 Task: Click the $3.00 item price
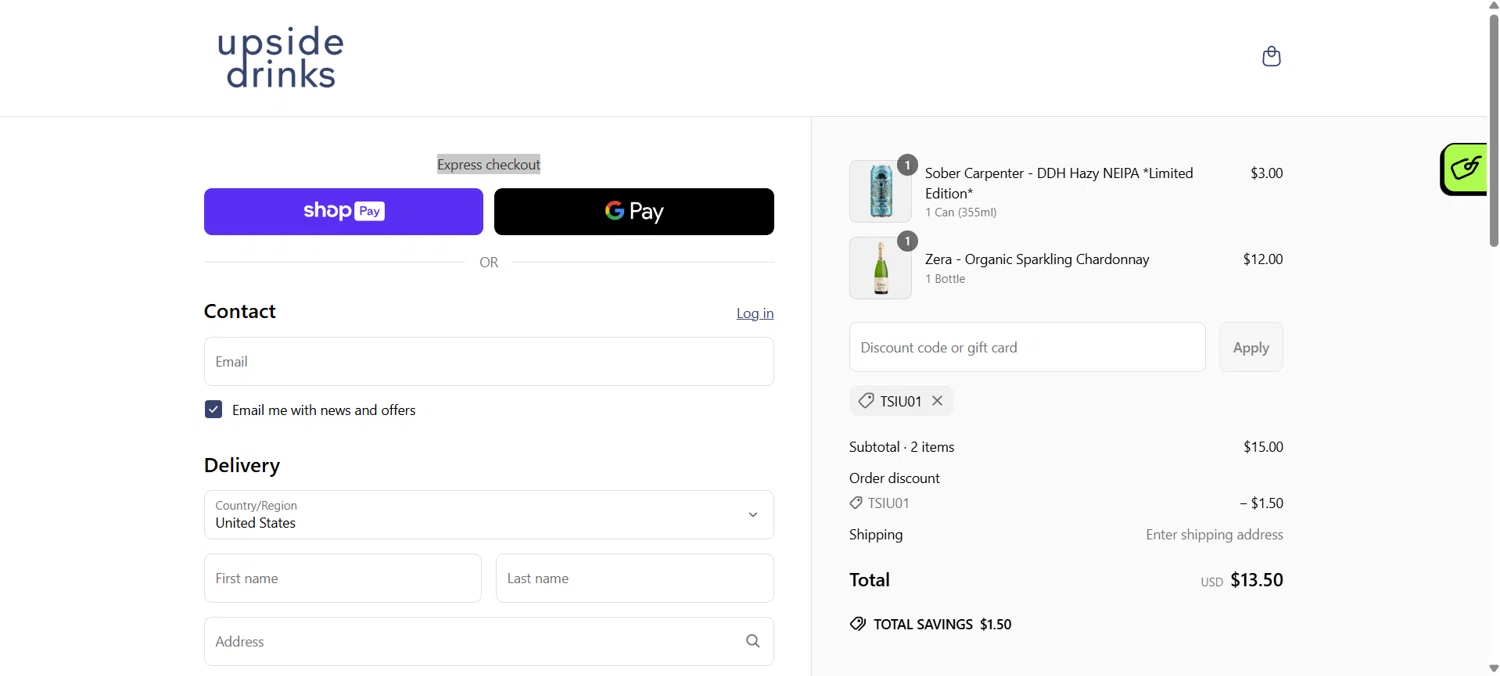click(x=1266, y=173)
